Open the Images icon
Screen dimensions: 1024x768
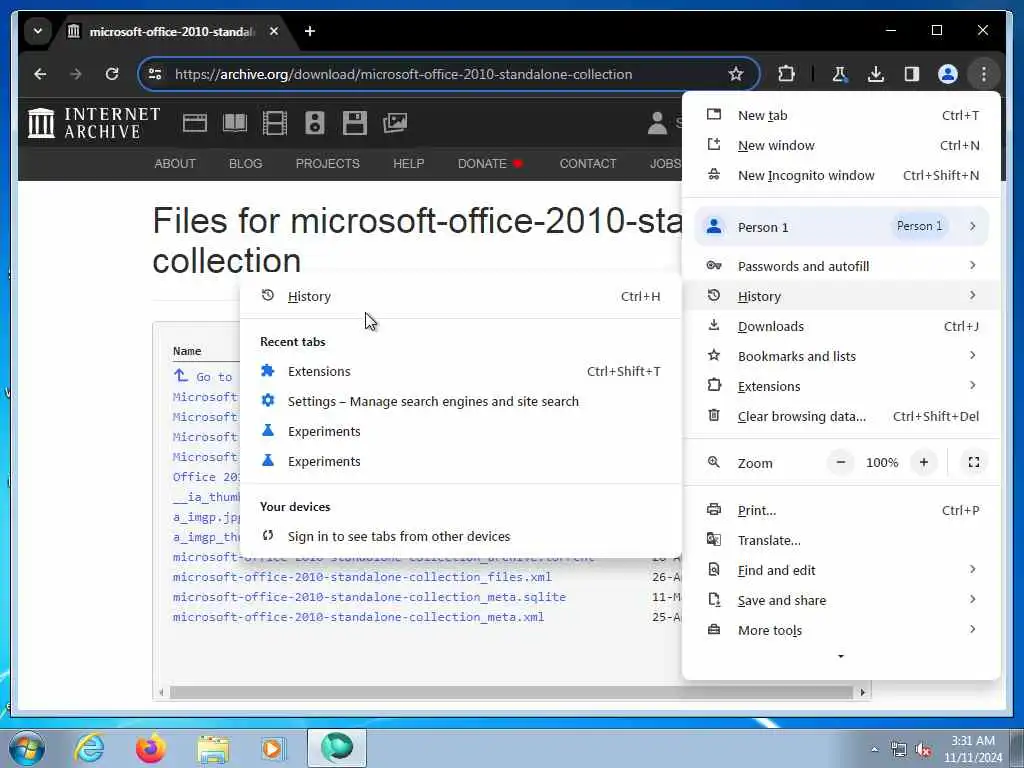[x=395, y=123]
